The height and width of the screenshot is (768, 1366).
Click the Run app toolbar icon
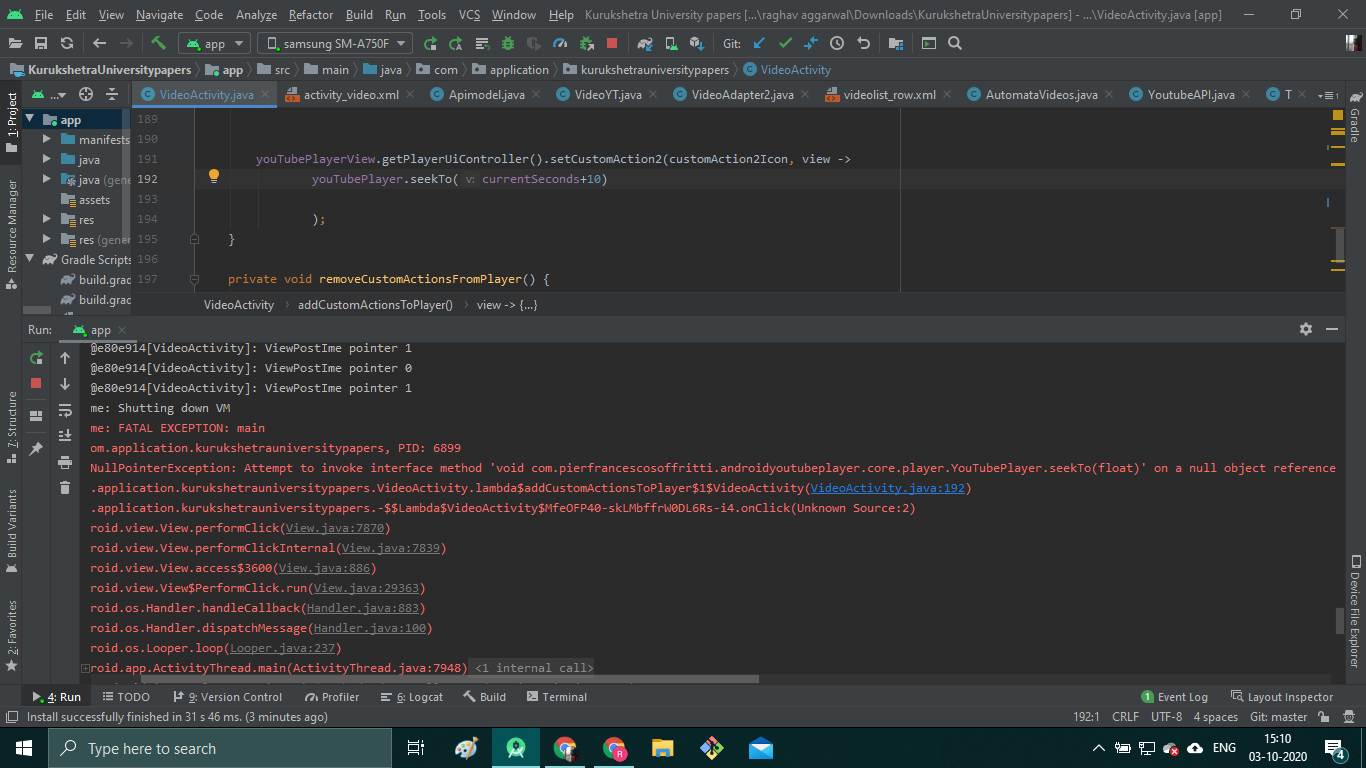[430, 43]
